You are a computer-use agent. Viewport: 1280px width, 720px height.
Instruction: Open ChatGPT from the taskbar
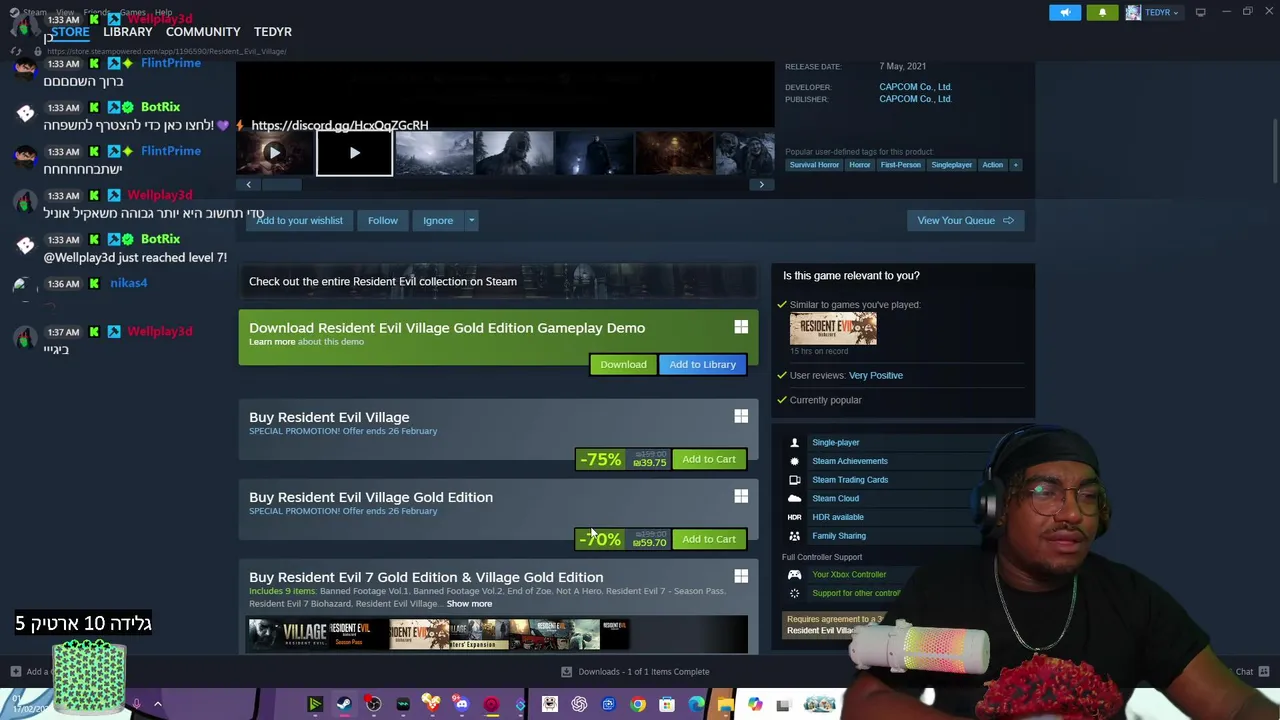tap(579, 705)
